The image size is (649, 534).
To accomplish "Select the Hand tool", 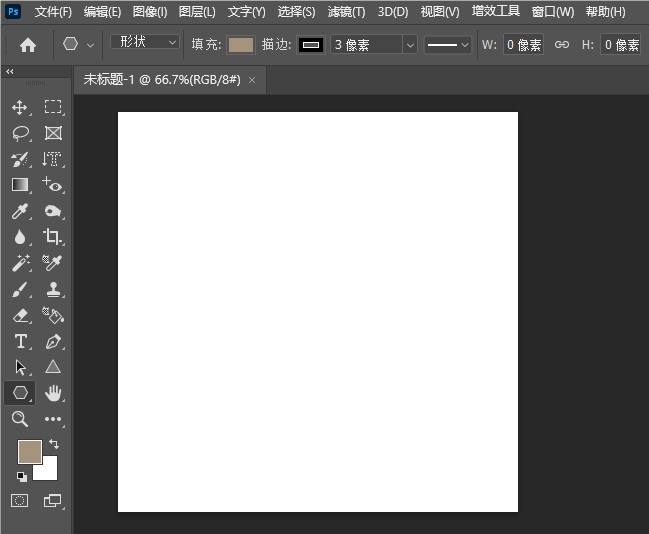I will pos(53,393).
